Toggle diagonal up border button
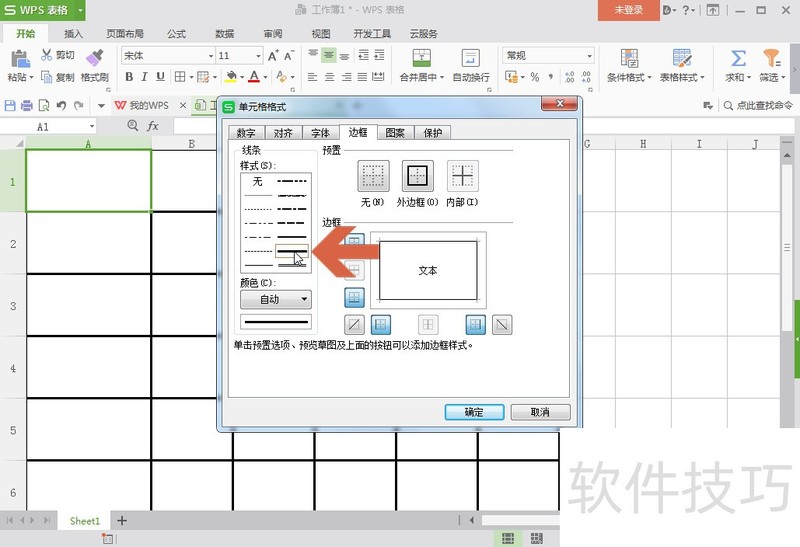This screenshot has width=800, height=547. [x=354, y=324]
